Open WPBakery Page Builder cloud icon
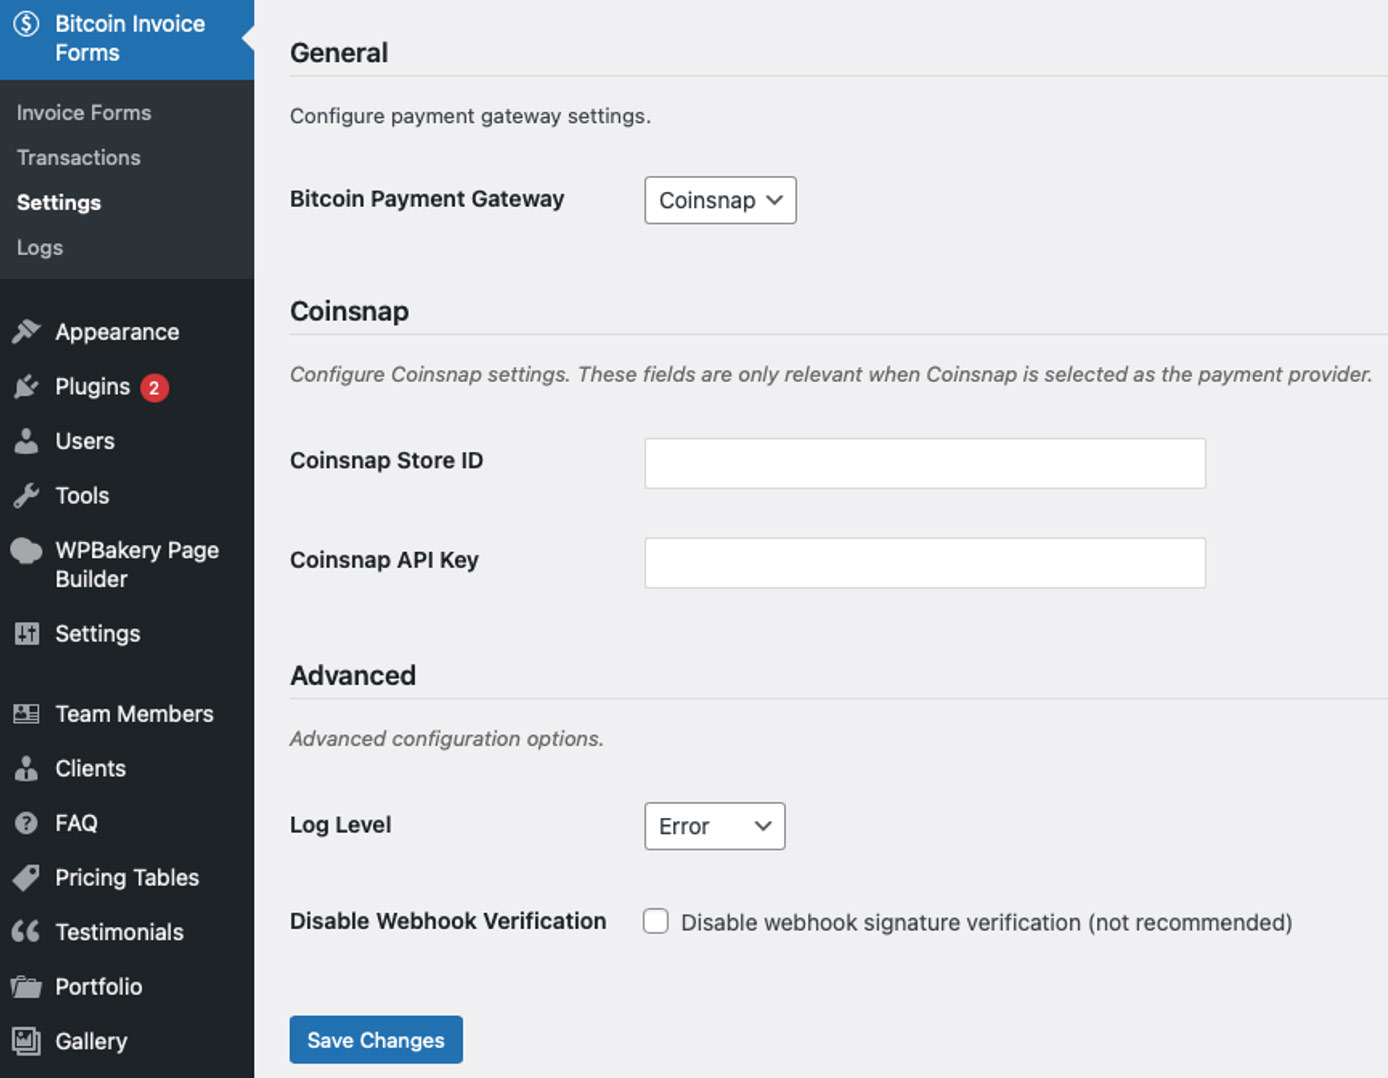The height and width of the screenshot is (1078, 1388). pos(27,550)
